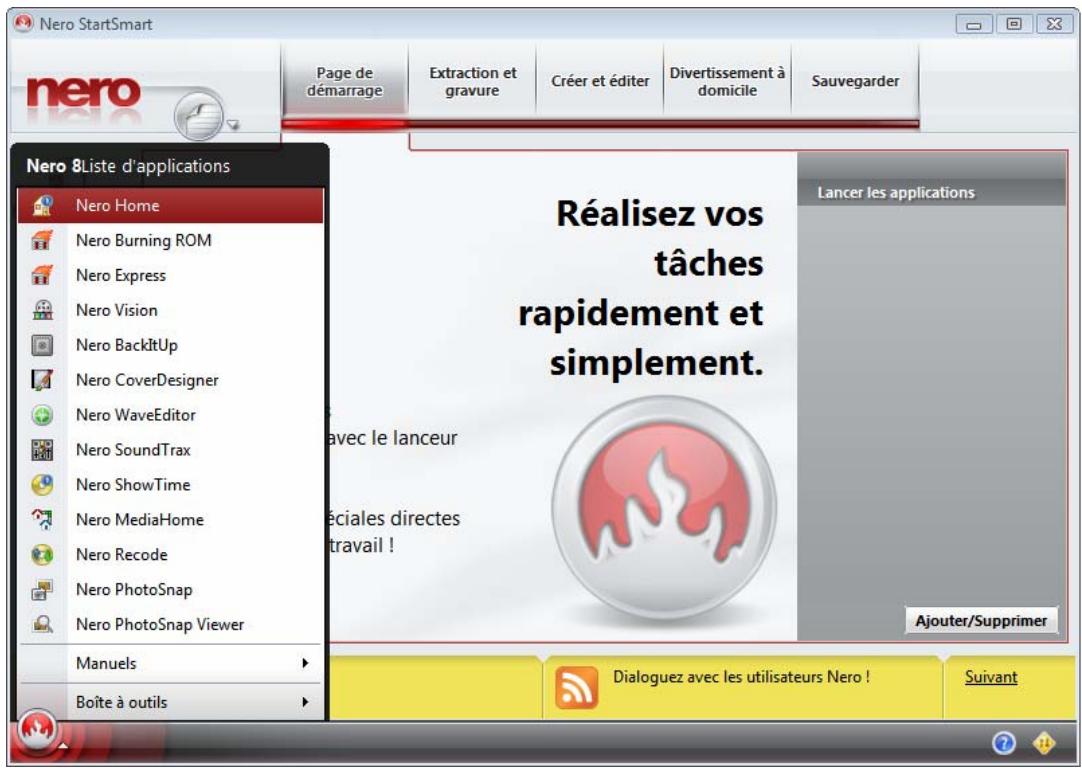
Task: Choose Nero BackItUp menu entry
Action: pos(170,345)
